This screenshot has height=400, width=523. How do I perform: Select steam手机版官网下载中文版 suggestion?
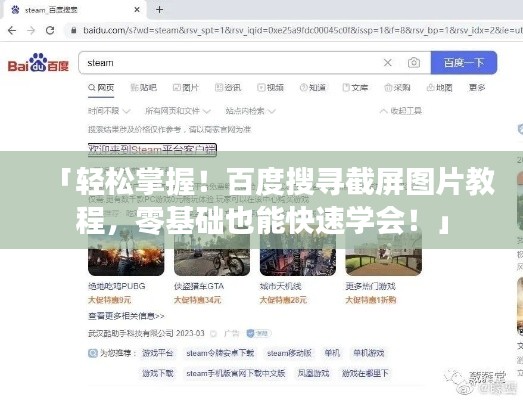(235, 373)
